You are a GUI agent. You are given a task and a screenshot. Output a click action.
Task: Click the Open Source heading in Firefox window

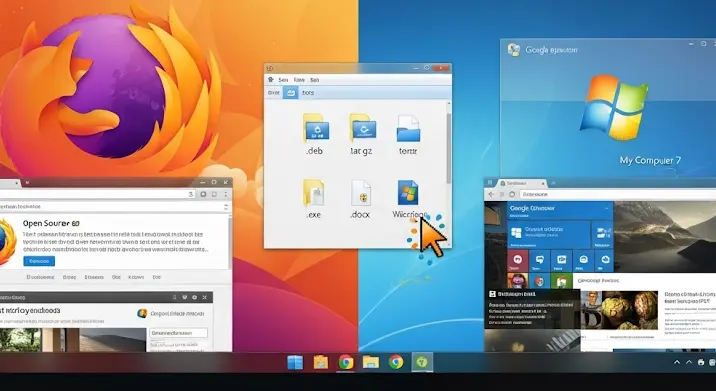click(51, 223)
